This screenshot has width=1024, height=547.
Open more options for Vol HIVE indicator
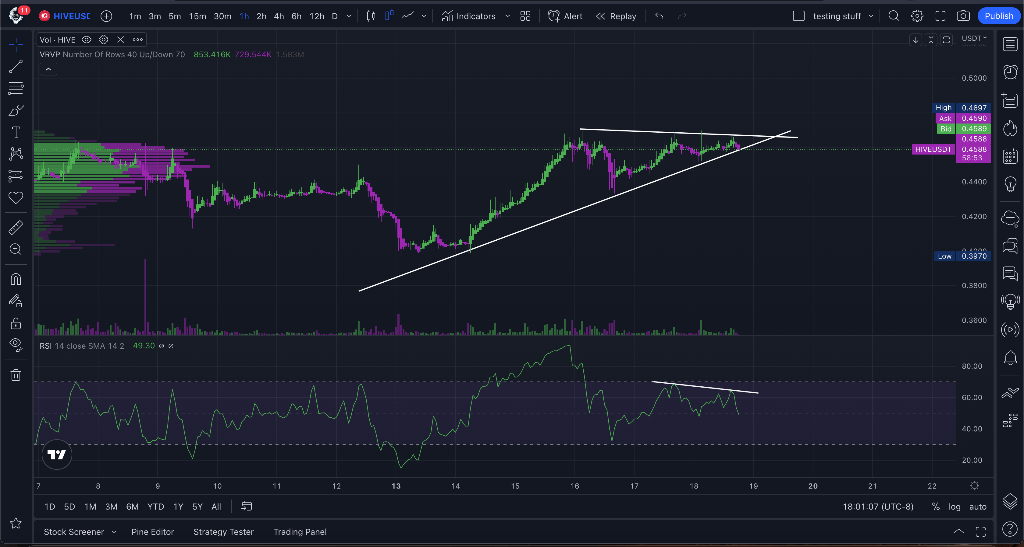coord(138,40)
